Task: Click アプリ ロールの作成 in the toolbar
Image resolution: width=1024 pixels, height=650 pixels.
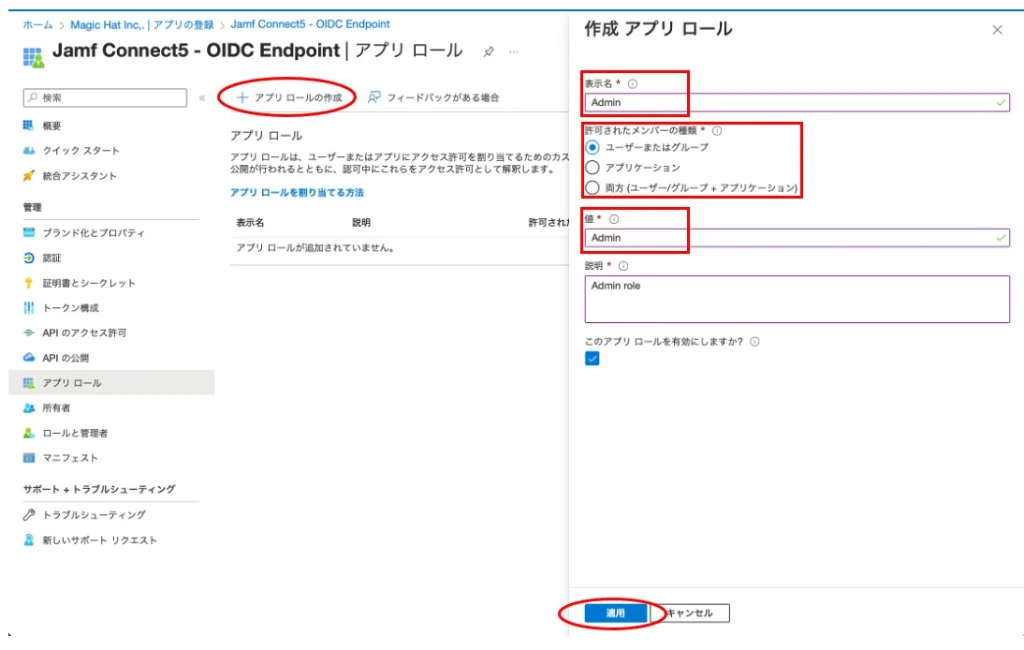Action: (x=289, y=97)
